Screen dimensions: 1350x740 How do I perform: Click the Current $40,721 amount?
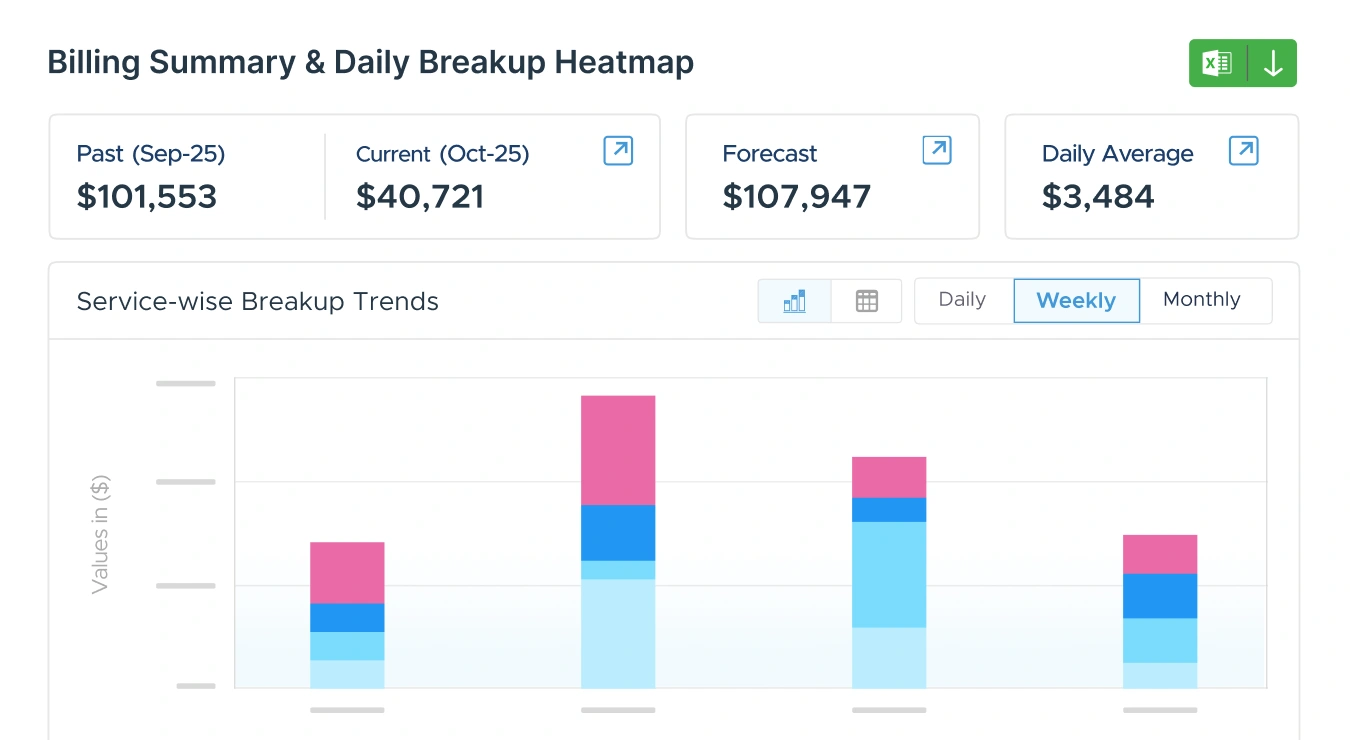pos(420,197)
